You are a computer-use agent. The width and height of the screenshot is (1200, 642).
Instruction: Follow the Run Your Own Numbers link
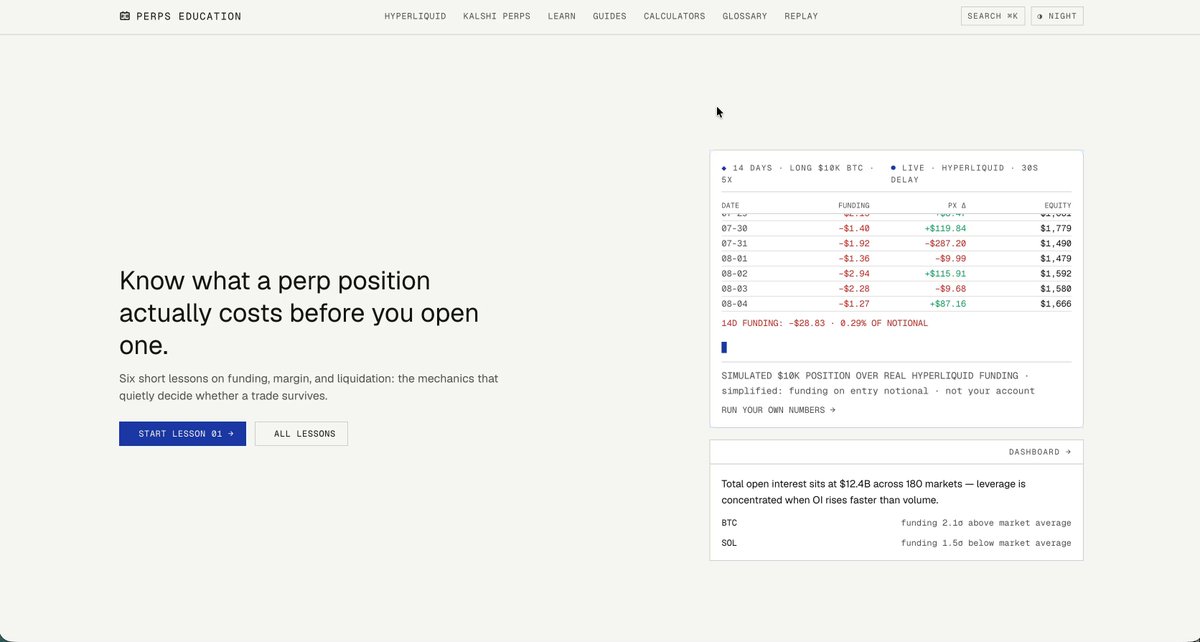pos(778,410)
